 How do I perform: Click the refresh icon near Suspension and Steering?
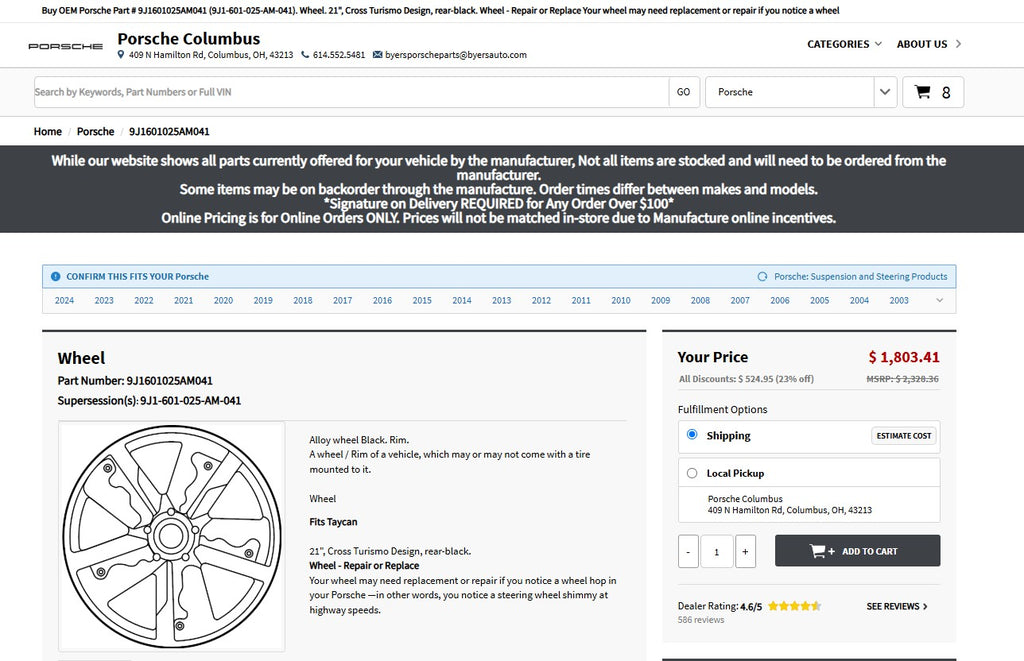point(762,276)
